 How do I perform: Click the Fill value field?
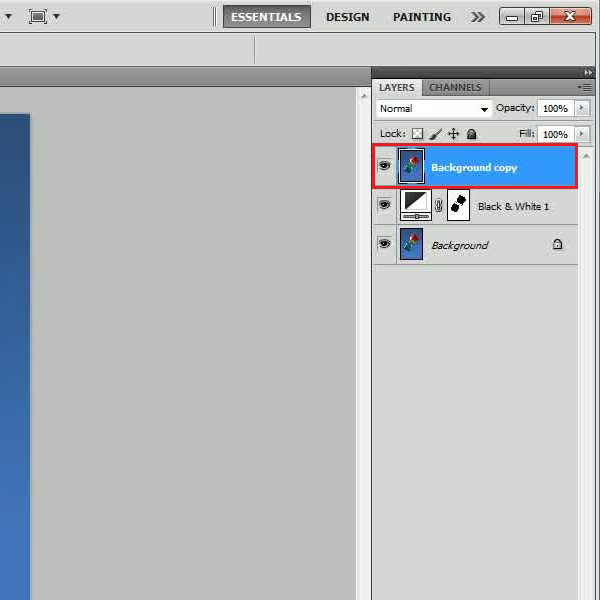pos(555,134)
